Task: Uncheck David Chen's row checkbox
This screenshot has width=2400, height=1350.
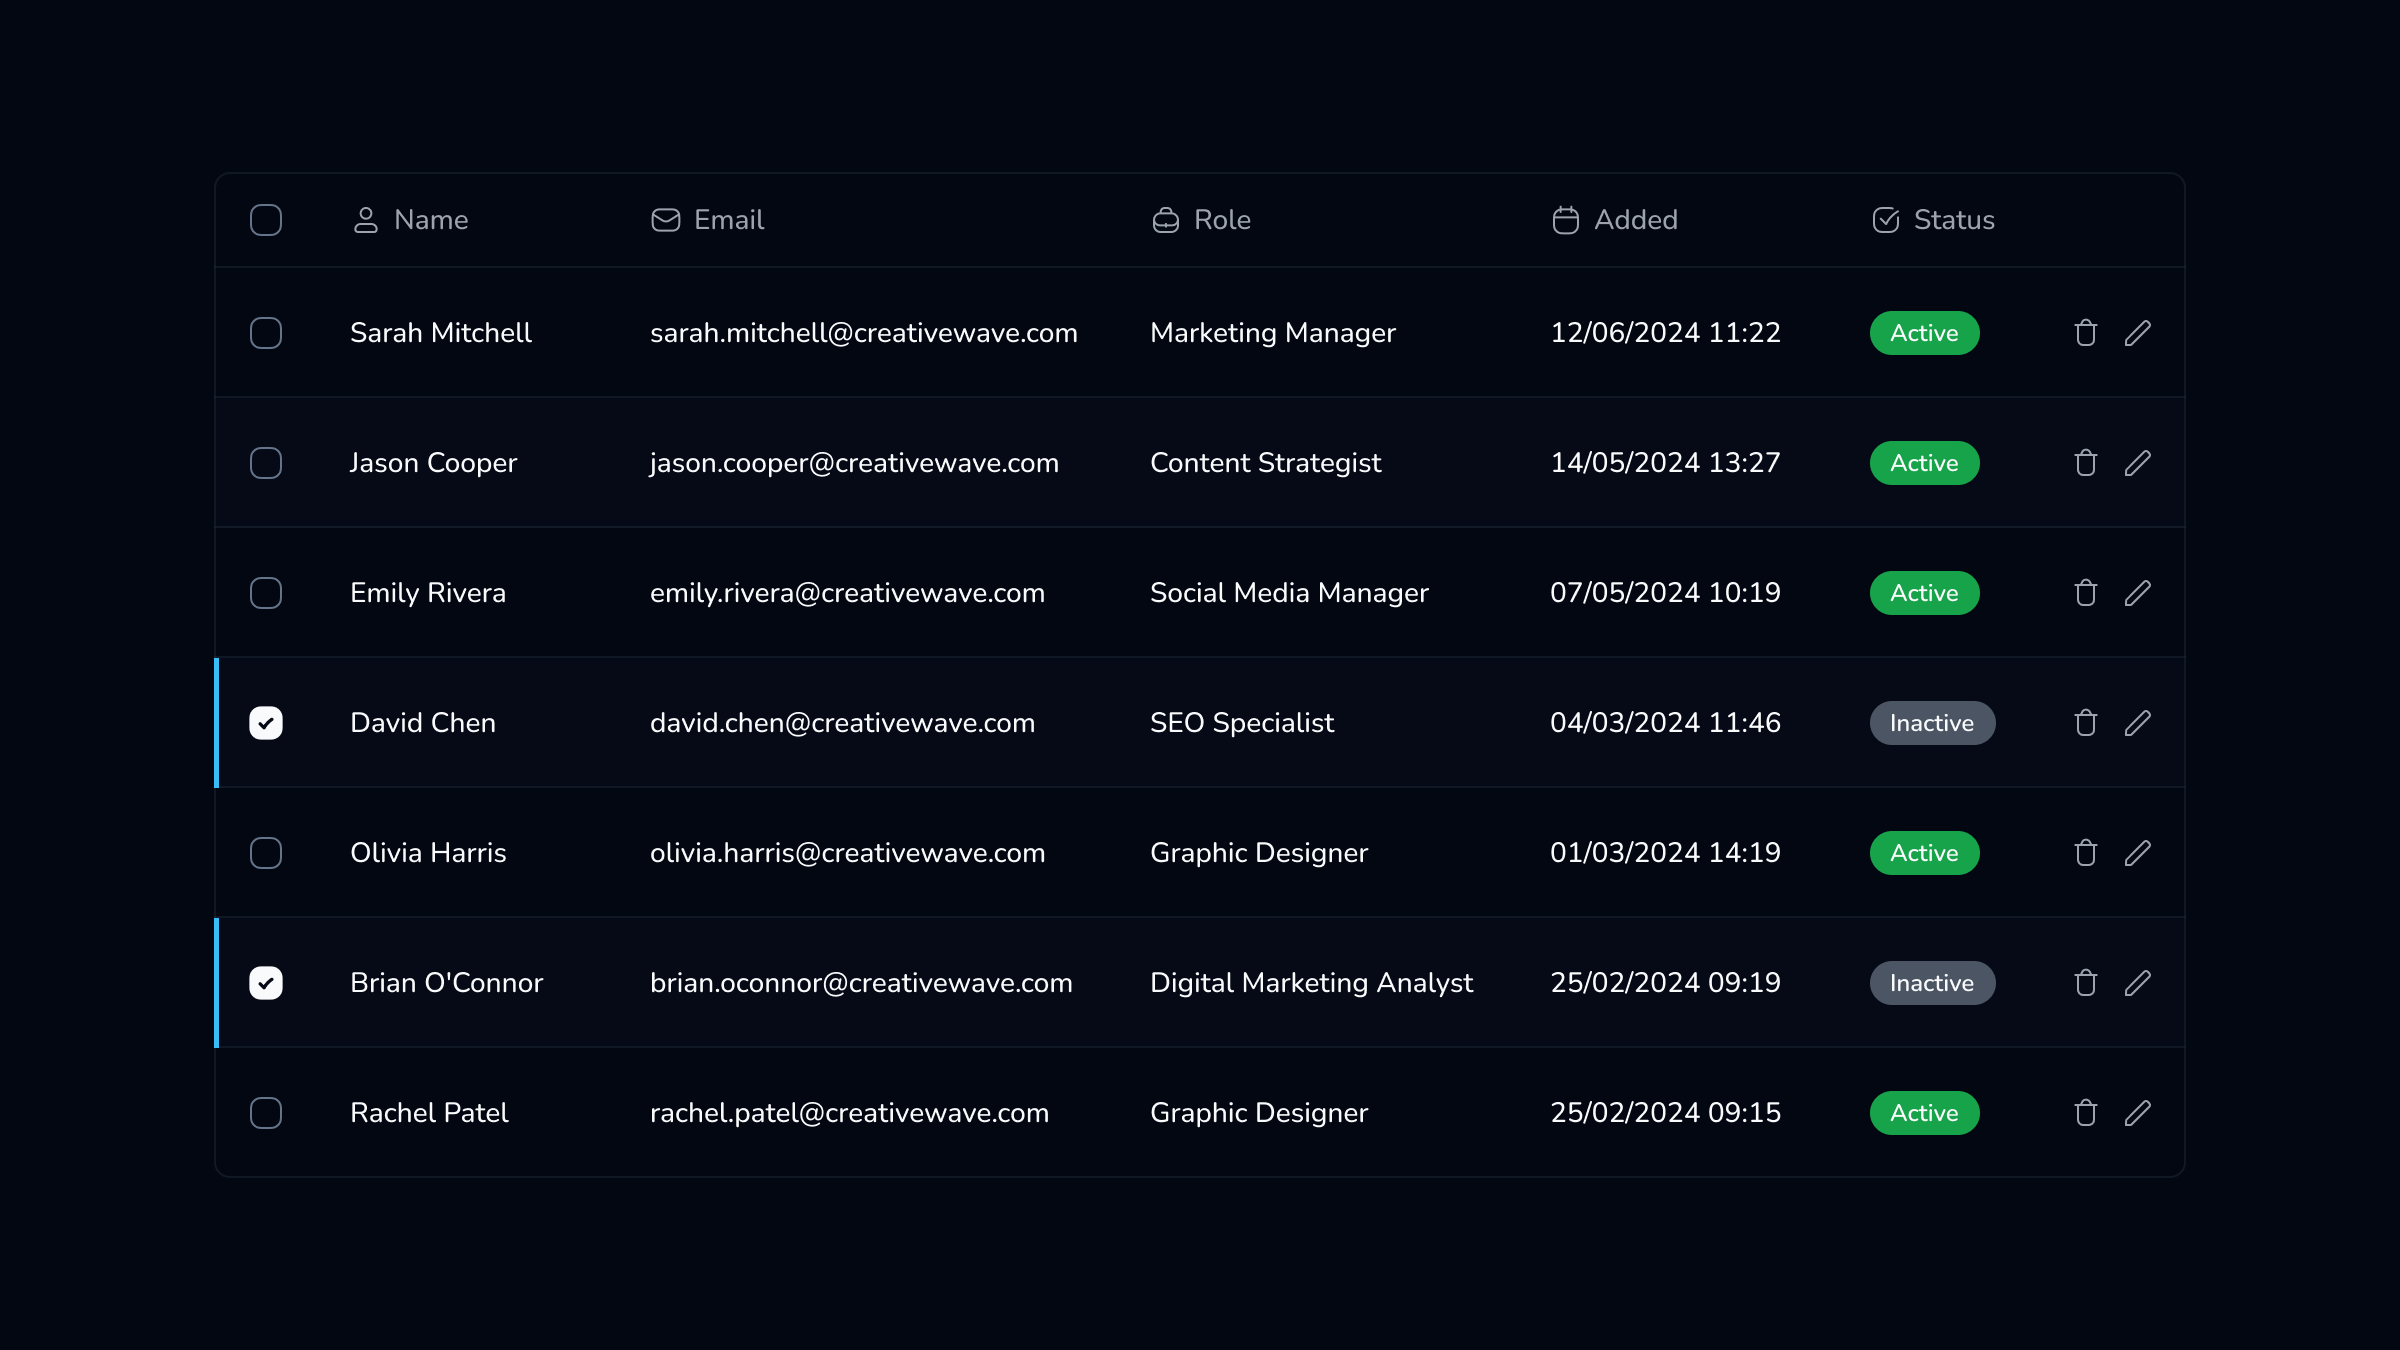Action: [x=266, y=723]
